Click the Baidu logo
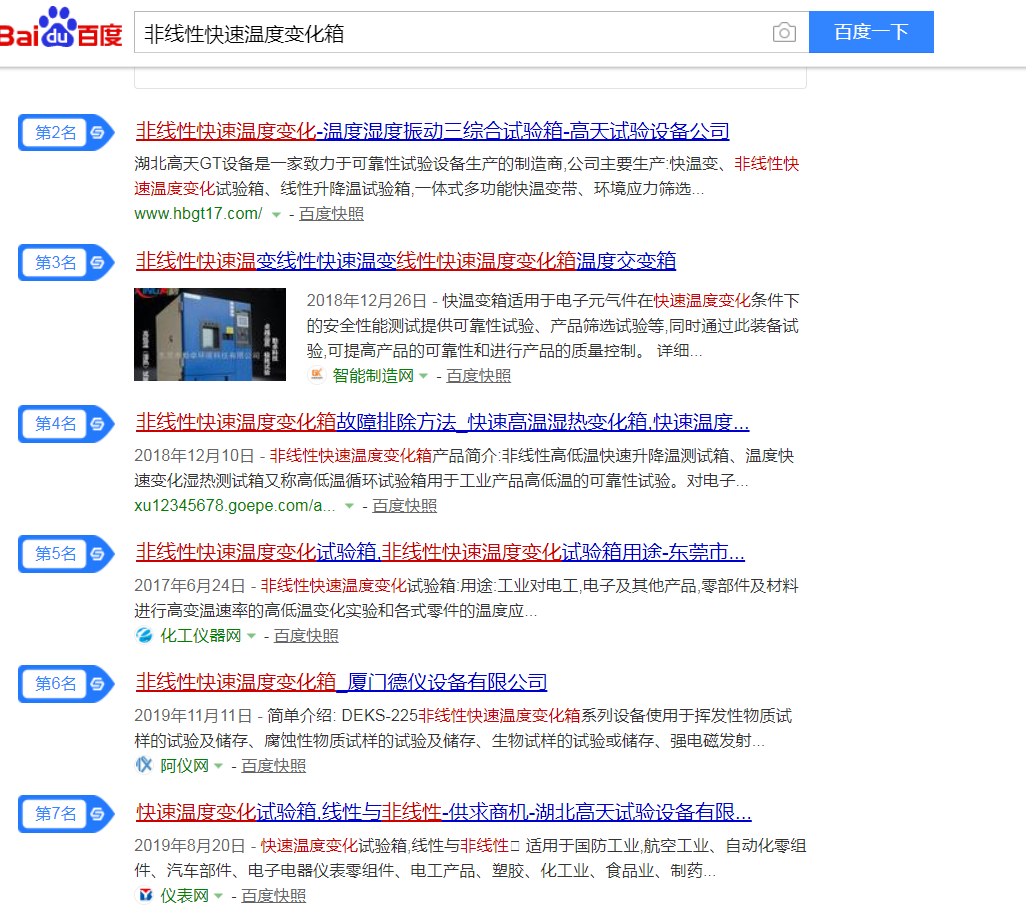The width and height of the screenshot is (1026, 906). [x=62, y=30]
